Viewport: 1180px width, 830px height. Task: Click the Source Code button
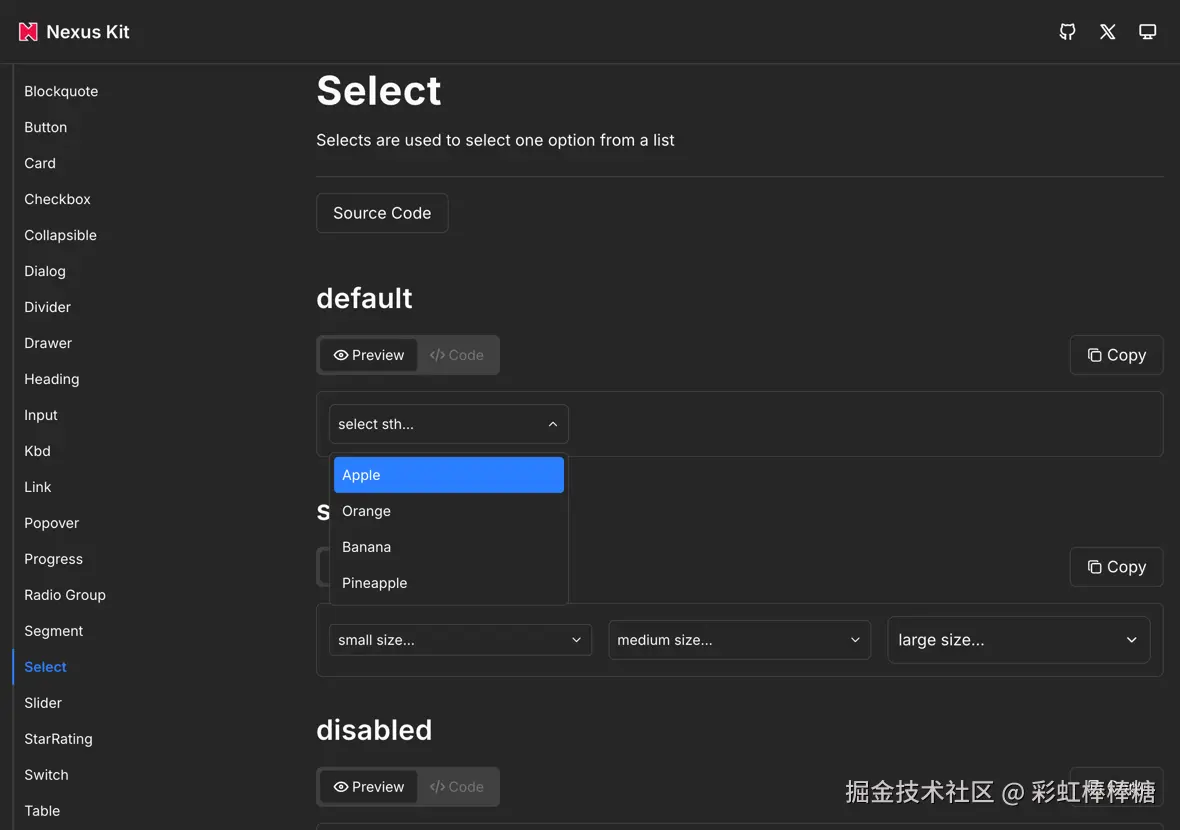(382, 213)
